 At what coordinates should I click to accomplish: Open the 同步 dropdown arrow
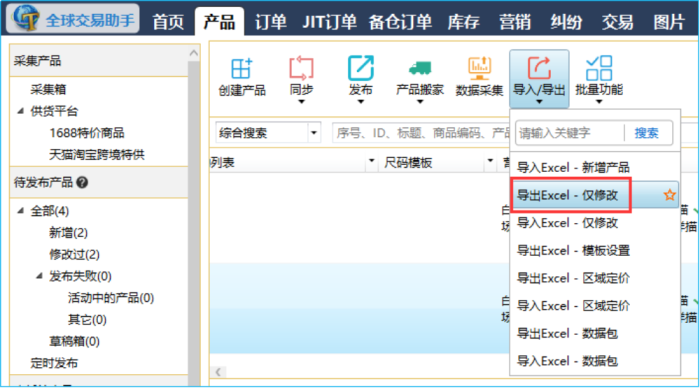click(301, 102)
